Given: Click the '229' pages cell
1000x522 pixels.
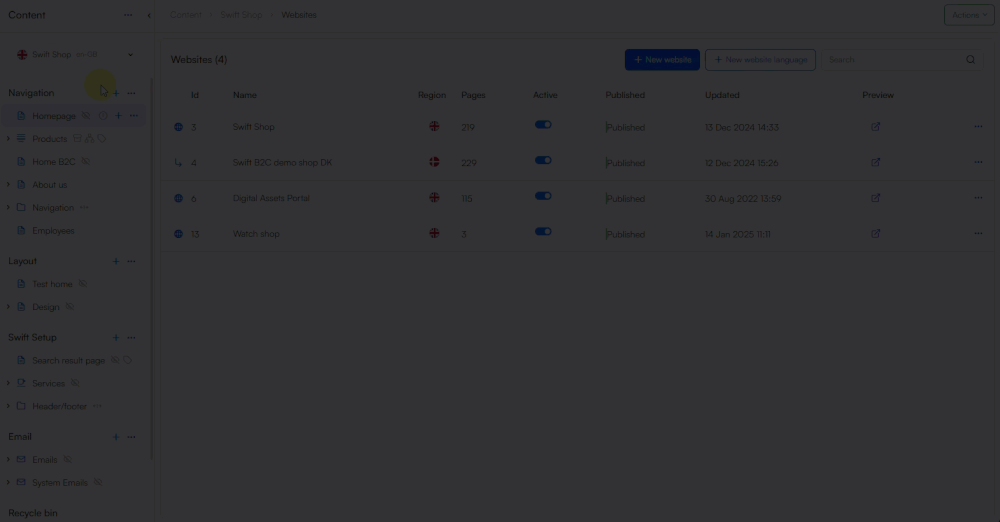Looking at the screenshot, I should pyautogui.click(x=469, y=163).
